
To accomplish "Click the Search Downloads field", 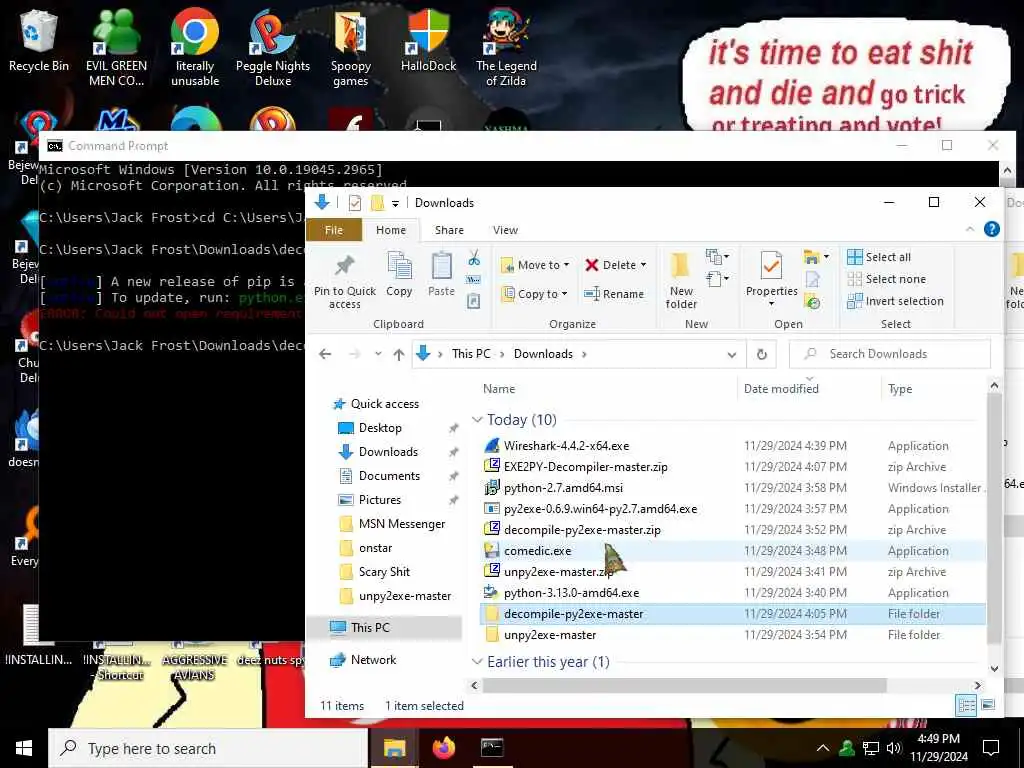I will pos(889,354).
